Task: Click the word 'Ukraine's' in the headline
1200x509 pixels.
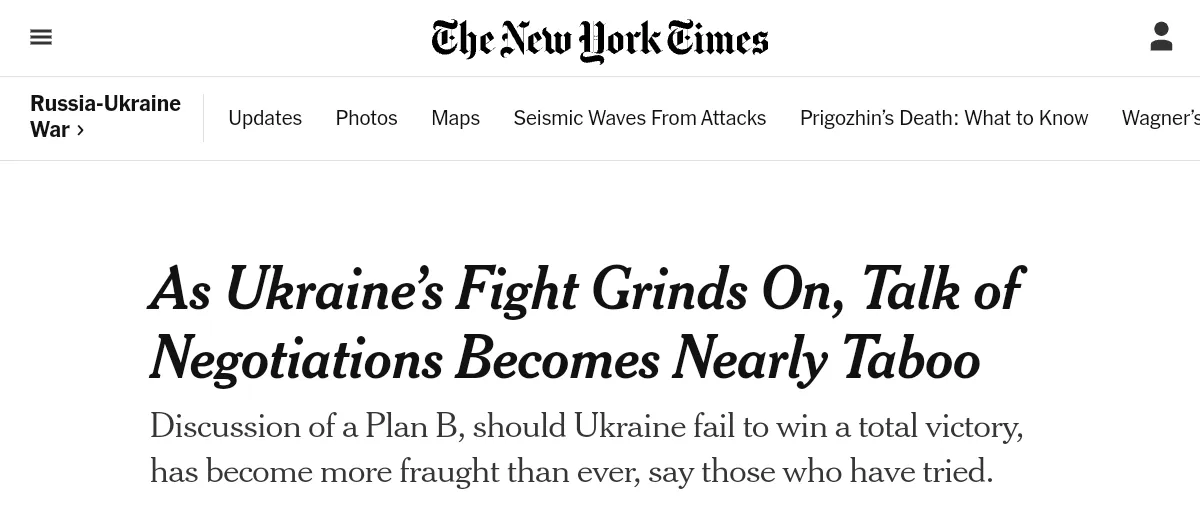Action: tap(334, 291)
